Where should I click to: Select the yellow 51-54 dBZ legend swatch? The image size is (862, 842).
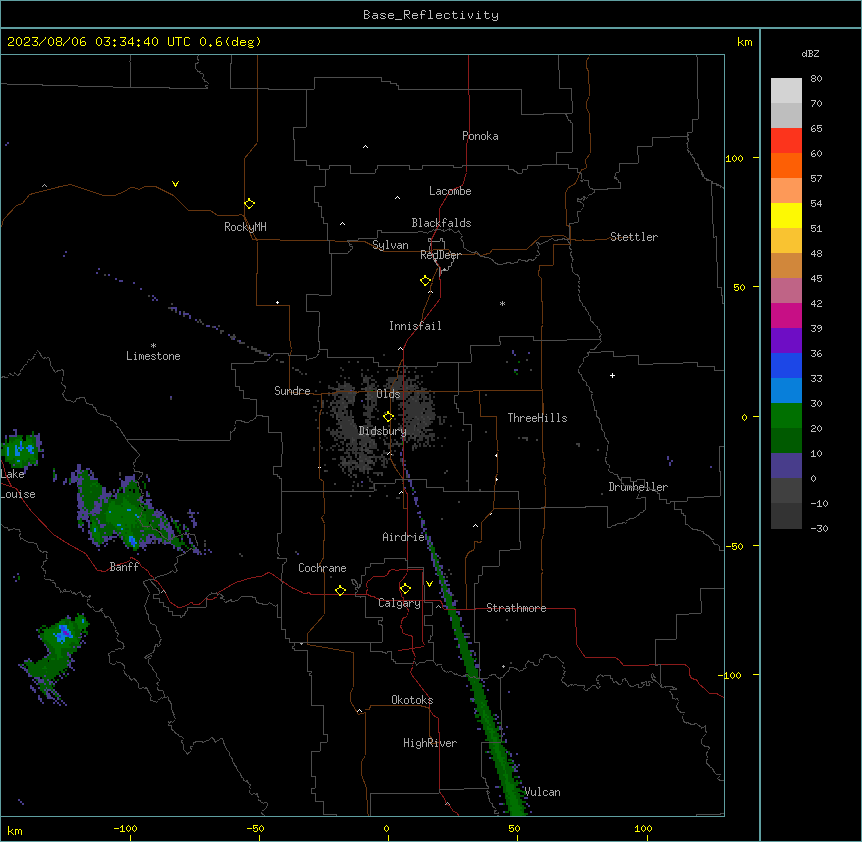tap(786, 215)
